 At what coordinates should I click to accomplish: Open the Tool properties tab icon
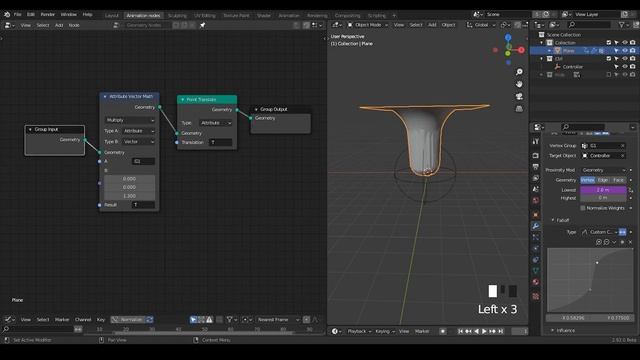[536, 142]
